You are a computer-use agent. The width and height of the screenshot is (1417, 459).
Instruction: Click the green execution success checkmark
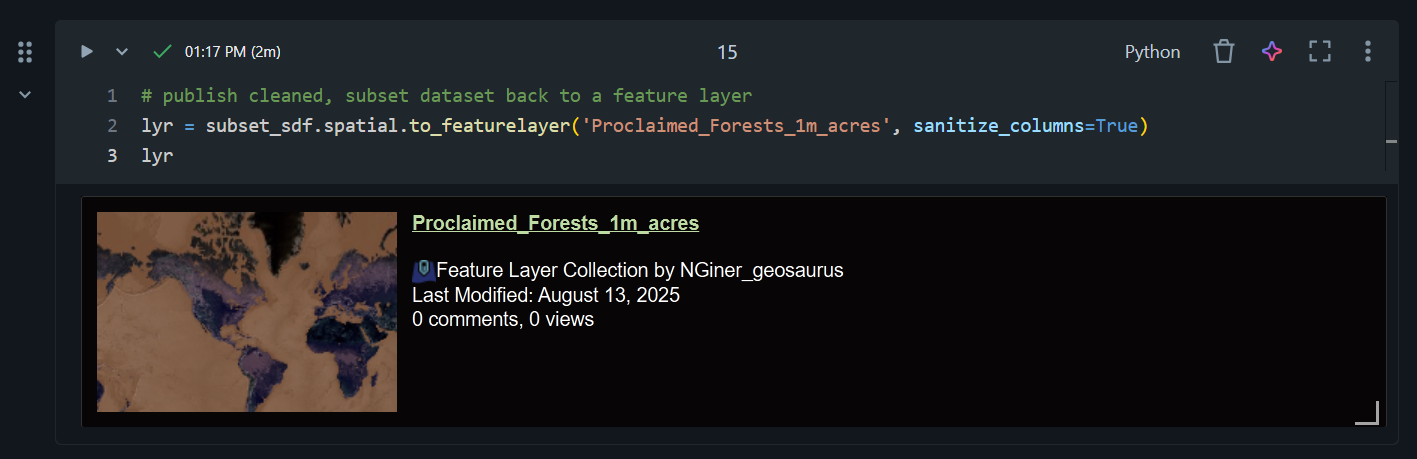coord(162,52)
